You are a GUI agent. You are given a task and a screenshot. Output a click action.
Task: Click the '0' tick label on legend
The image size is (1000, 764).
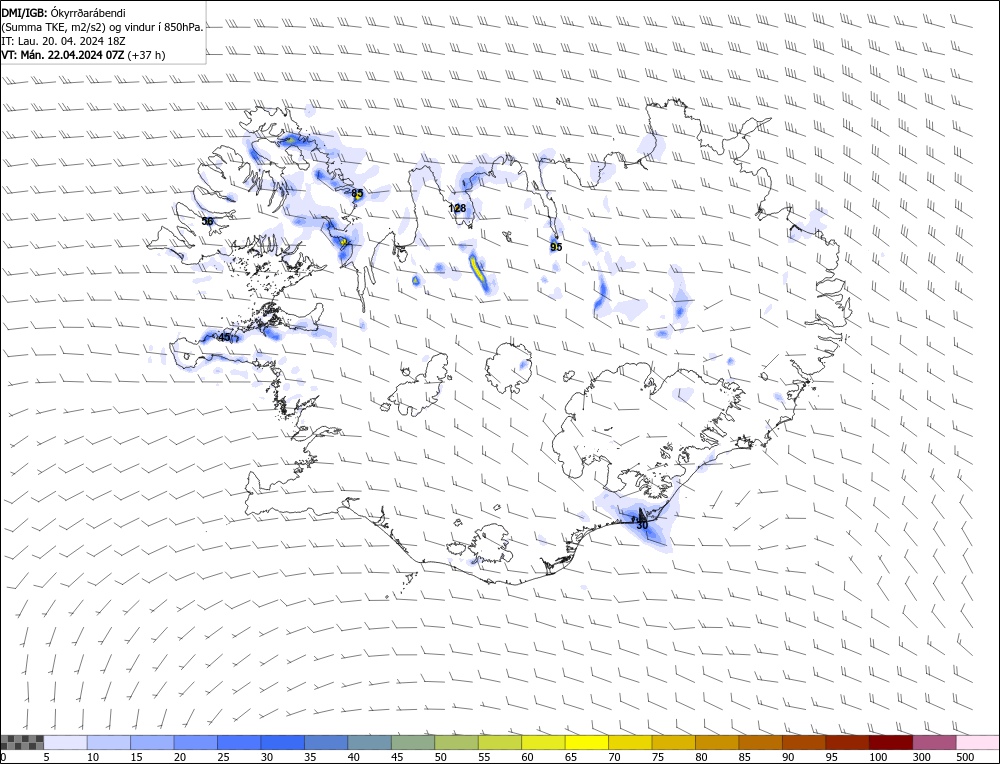coord(4,757)
